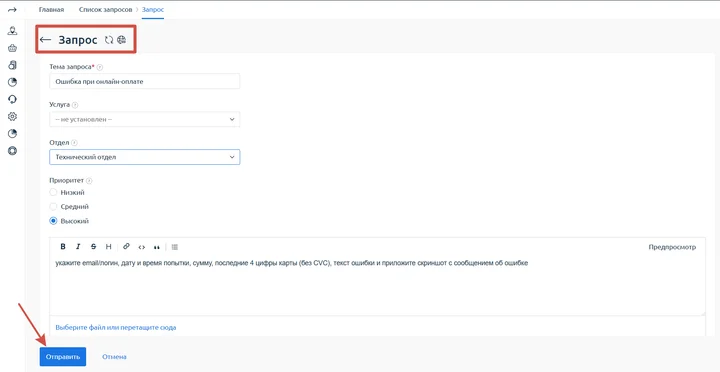Open the documents icon in sidebar
This screenshot has width=720, height=372.
coord(12,65)
